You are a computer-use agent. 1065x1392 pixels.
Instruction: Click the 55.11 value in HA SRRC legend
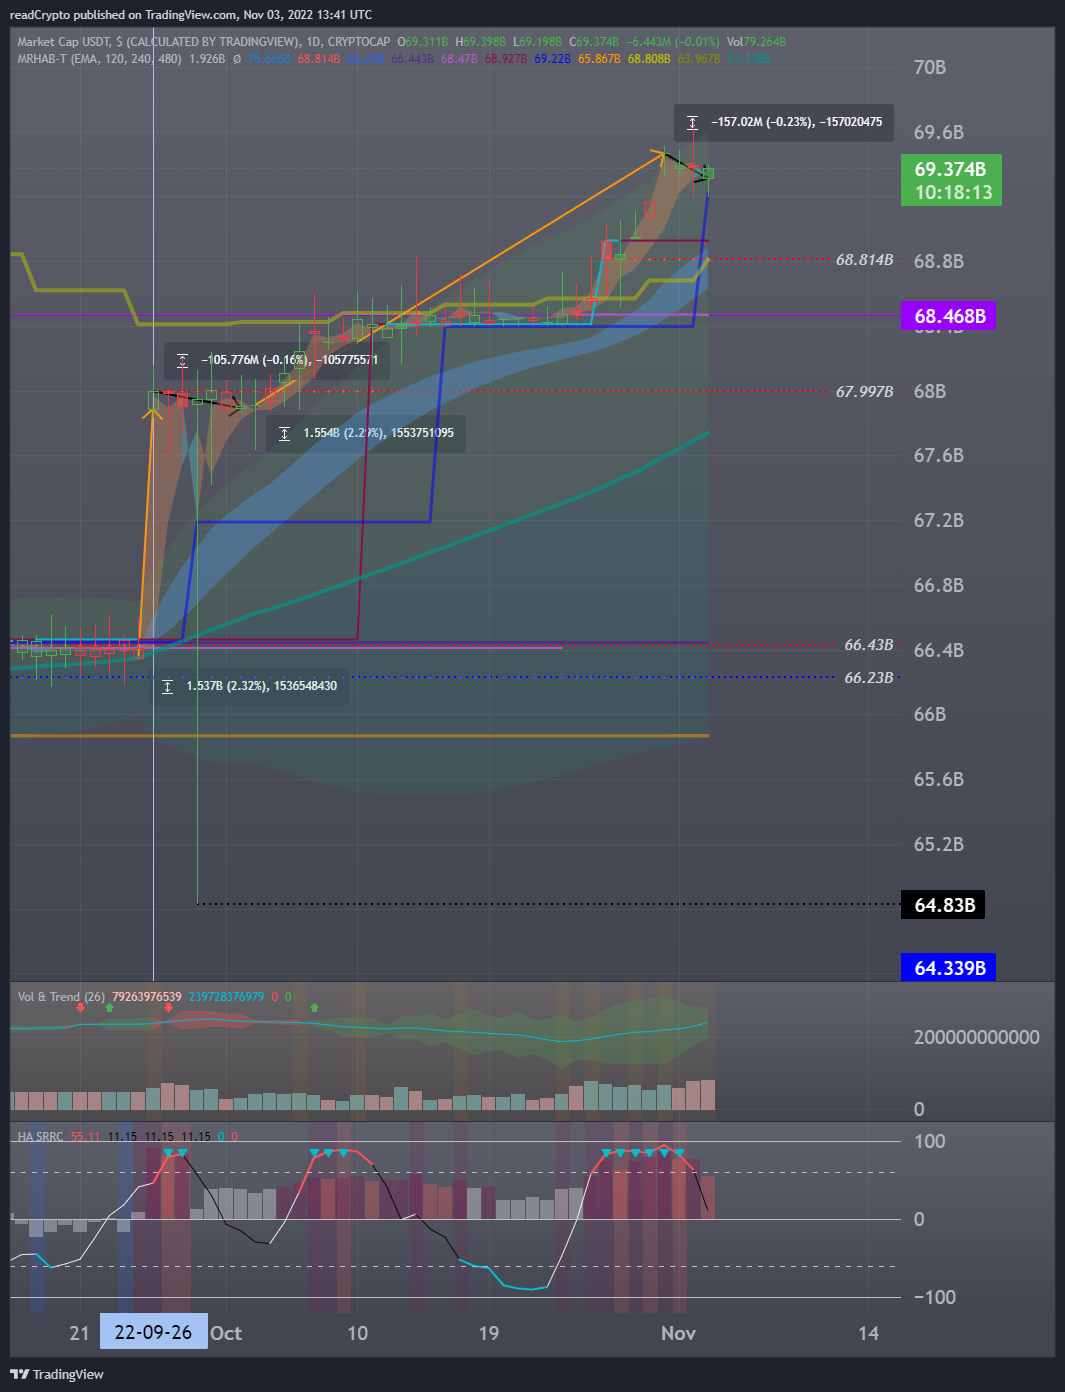coord(85,1137)
